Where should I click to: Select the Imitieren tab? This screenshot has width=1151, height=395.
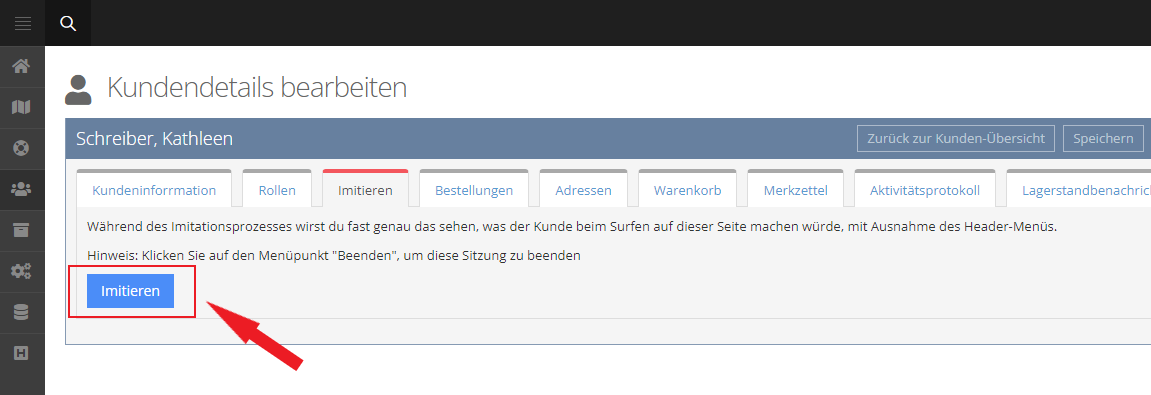(x=366, y=189)
